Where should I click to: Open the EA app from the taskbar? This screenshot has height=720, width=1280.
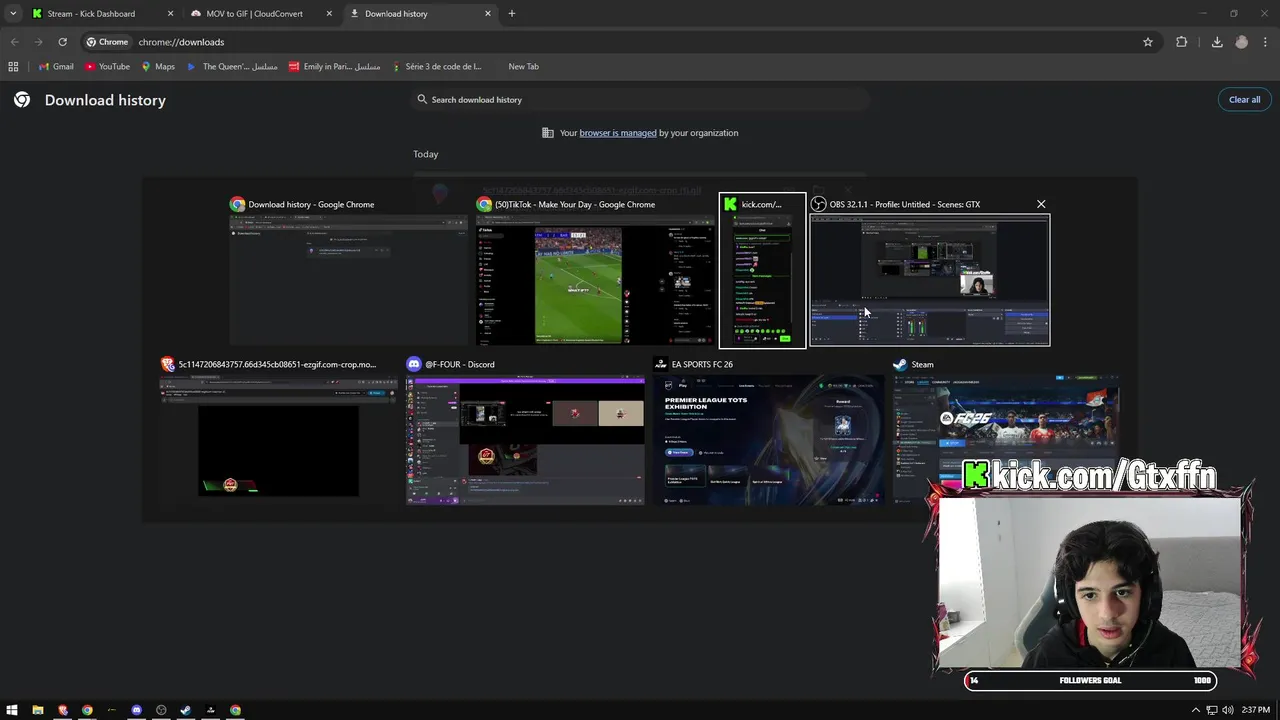tap(210, 710)
